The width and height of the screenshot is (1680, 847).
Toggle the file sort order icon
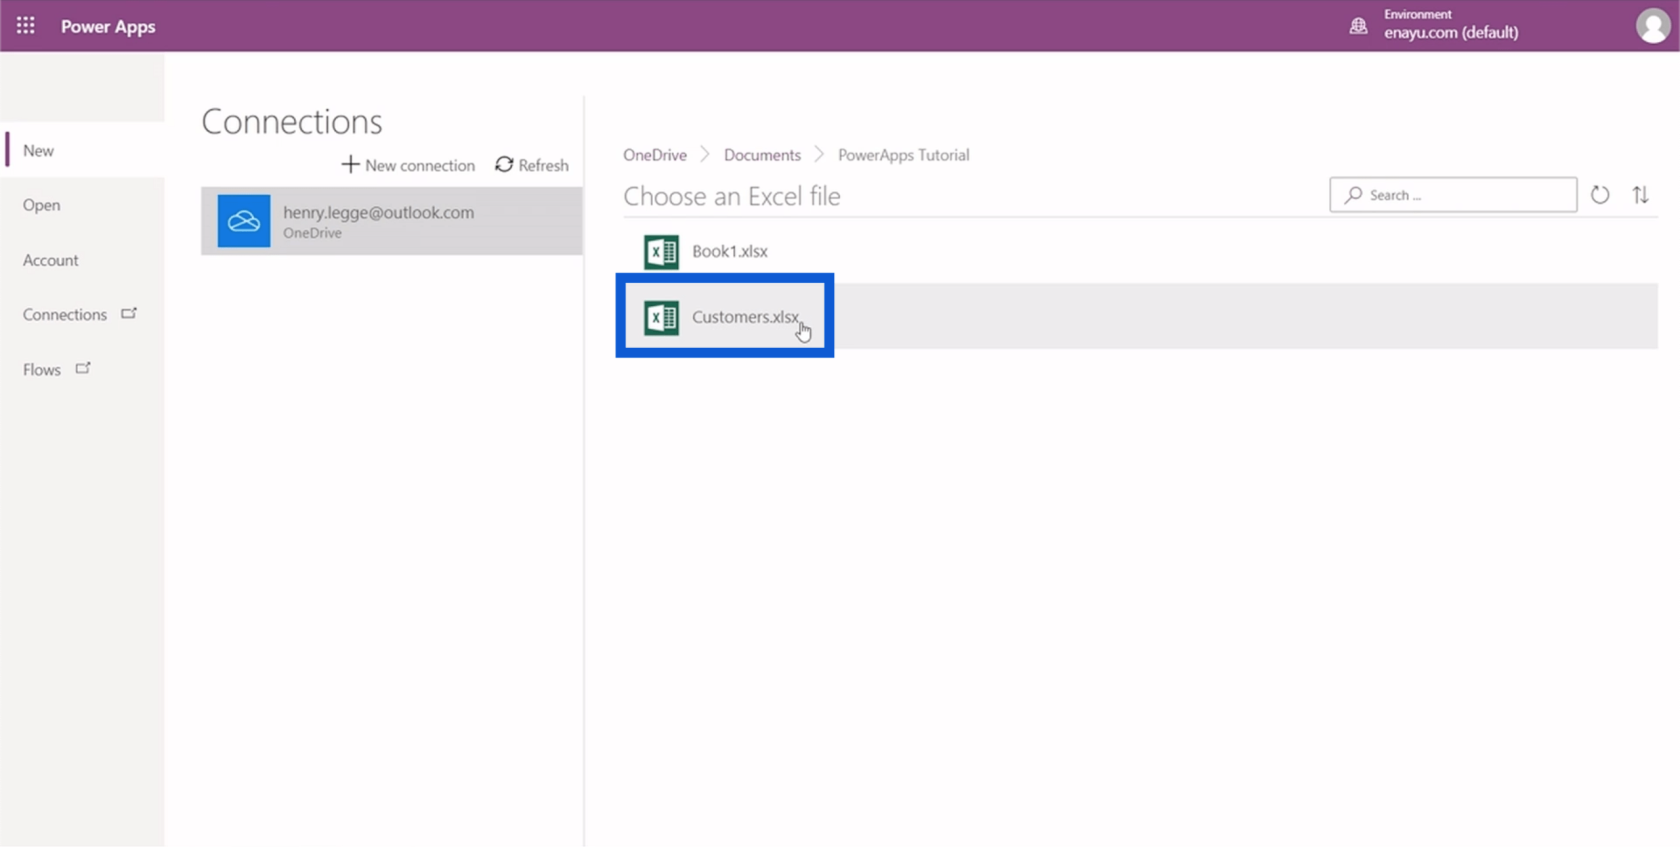tap(1641, 195)
